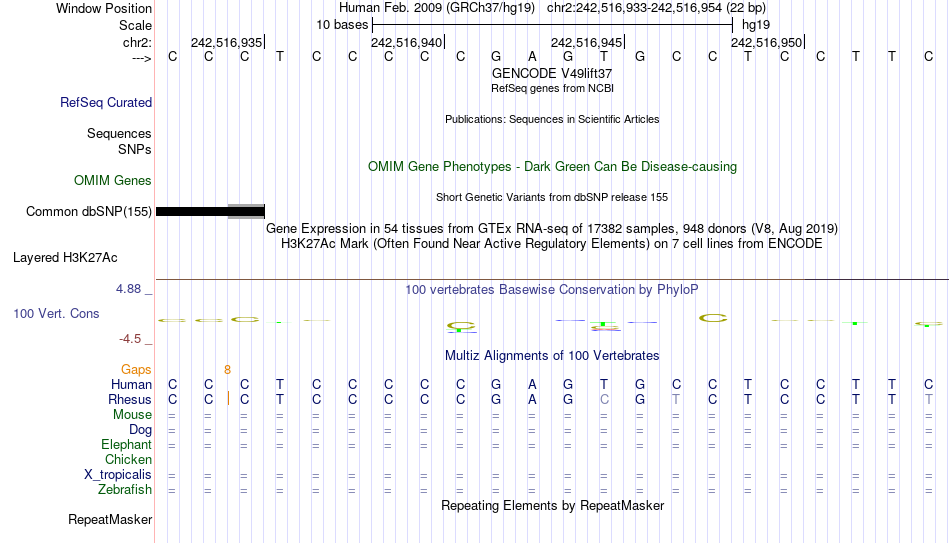Image resolution: width=950 pixels, height=543 pixels.
Task: Open Common dbSNP(155) track settings label
Action: [x=88, y=212]
